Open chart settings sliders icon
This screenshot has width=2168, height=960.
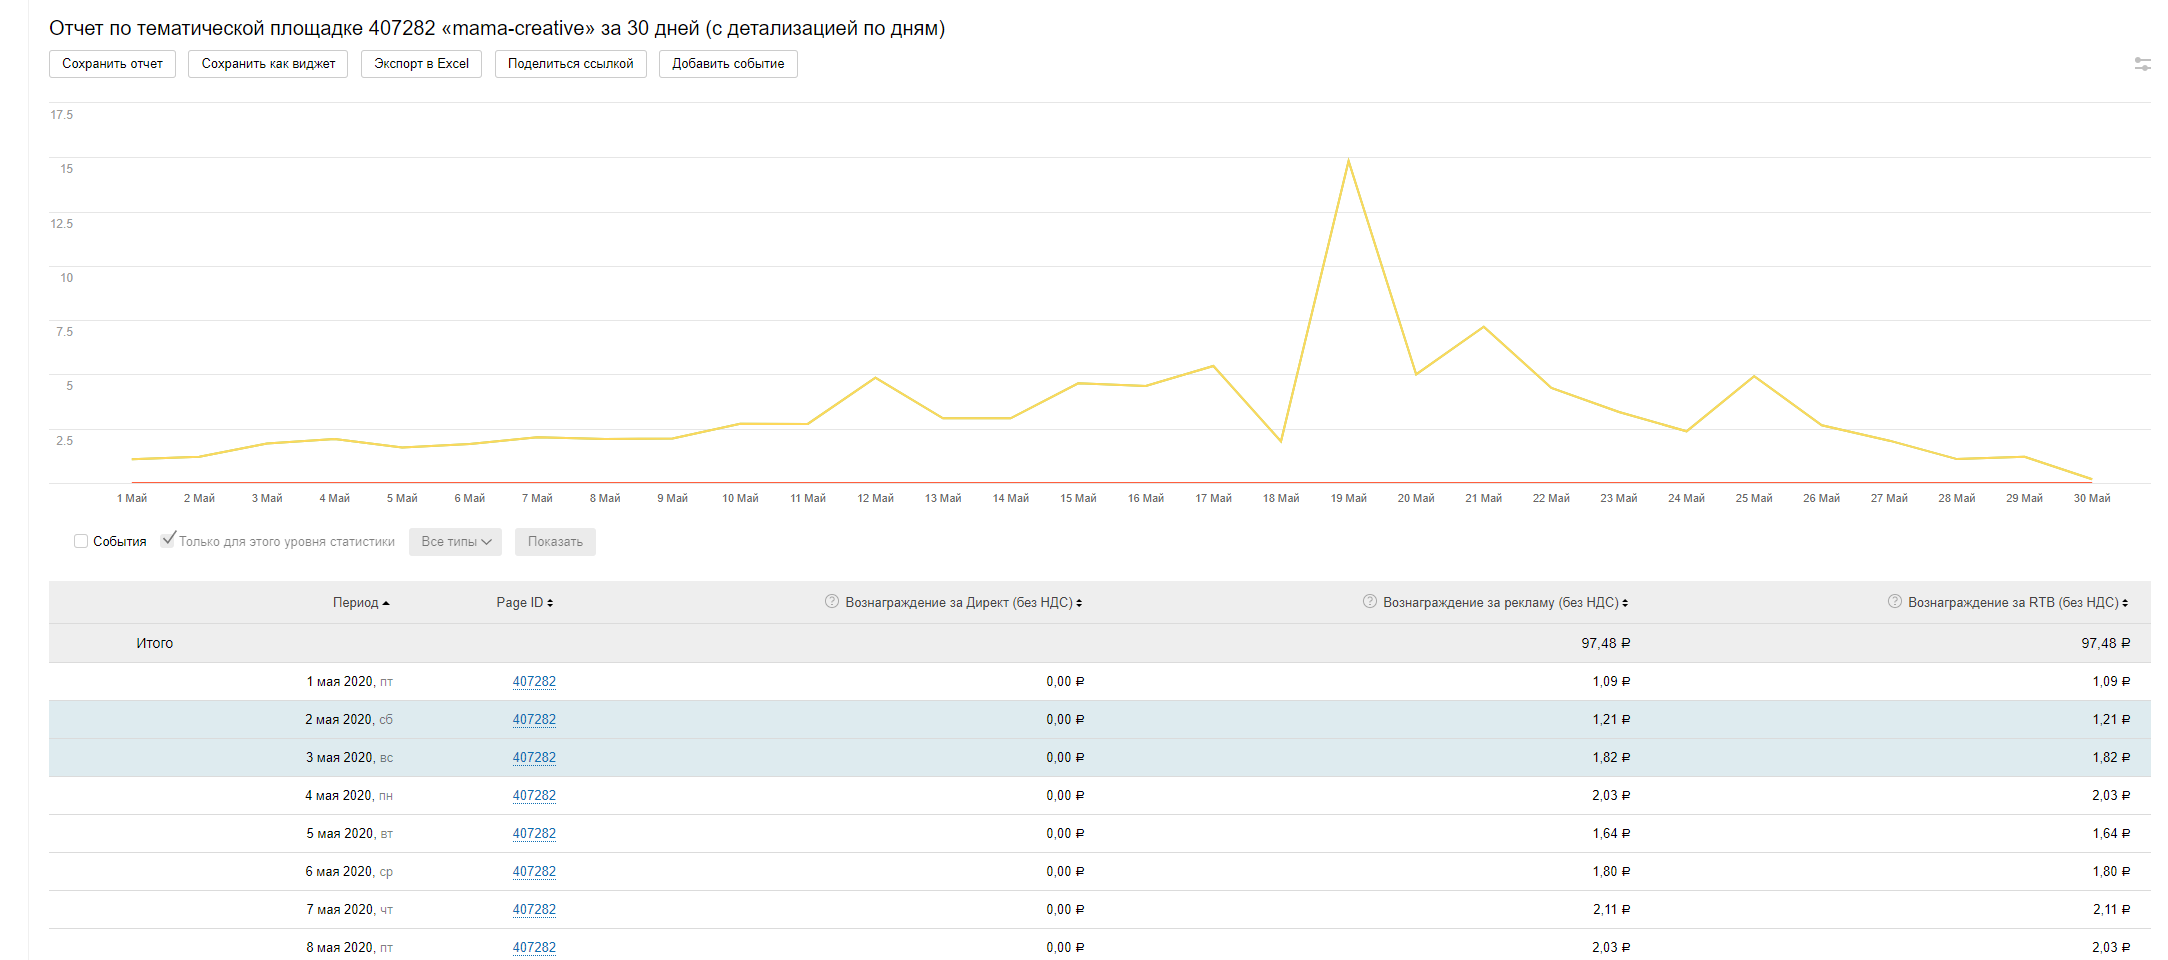pyautogui.click(x=2142, y=64)
